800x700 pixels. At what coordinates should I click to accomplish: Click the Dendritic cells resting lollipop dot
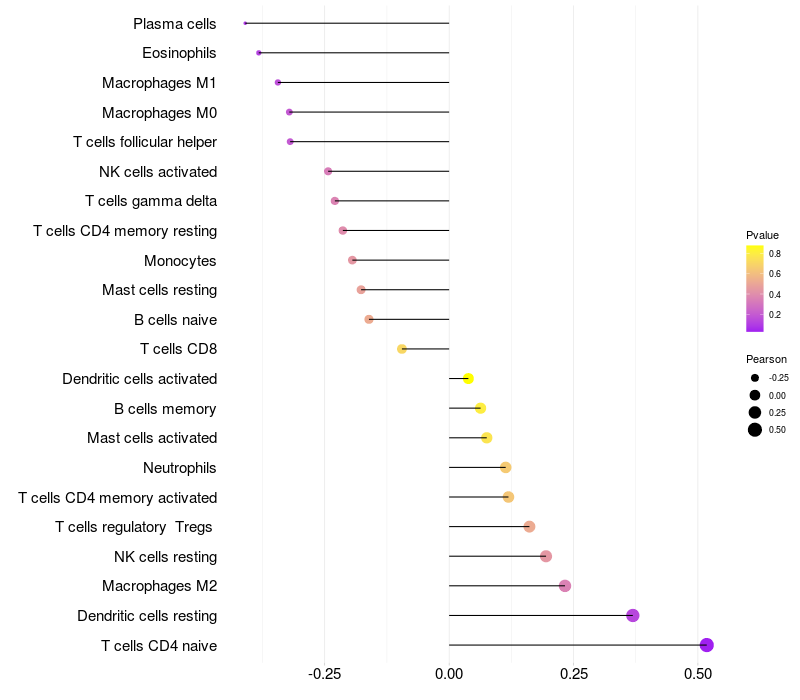633,615
